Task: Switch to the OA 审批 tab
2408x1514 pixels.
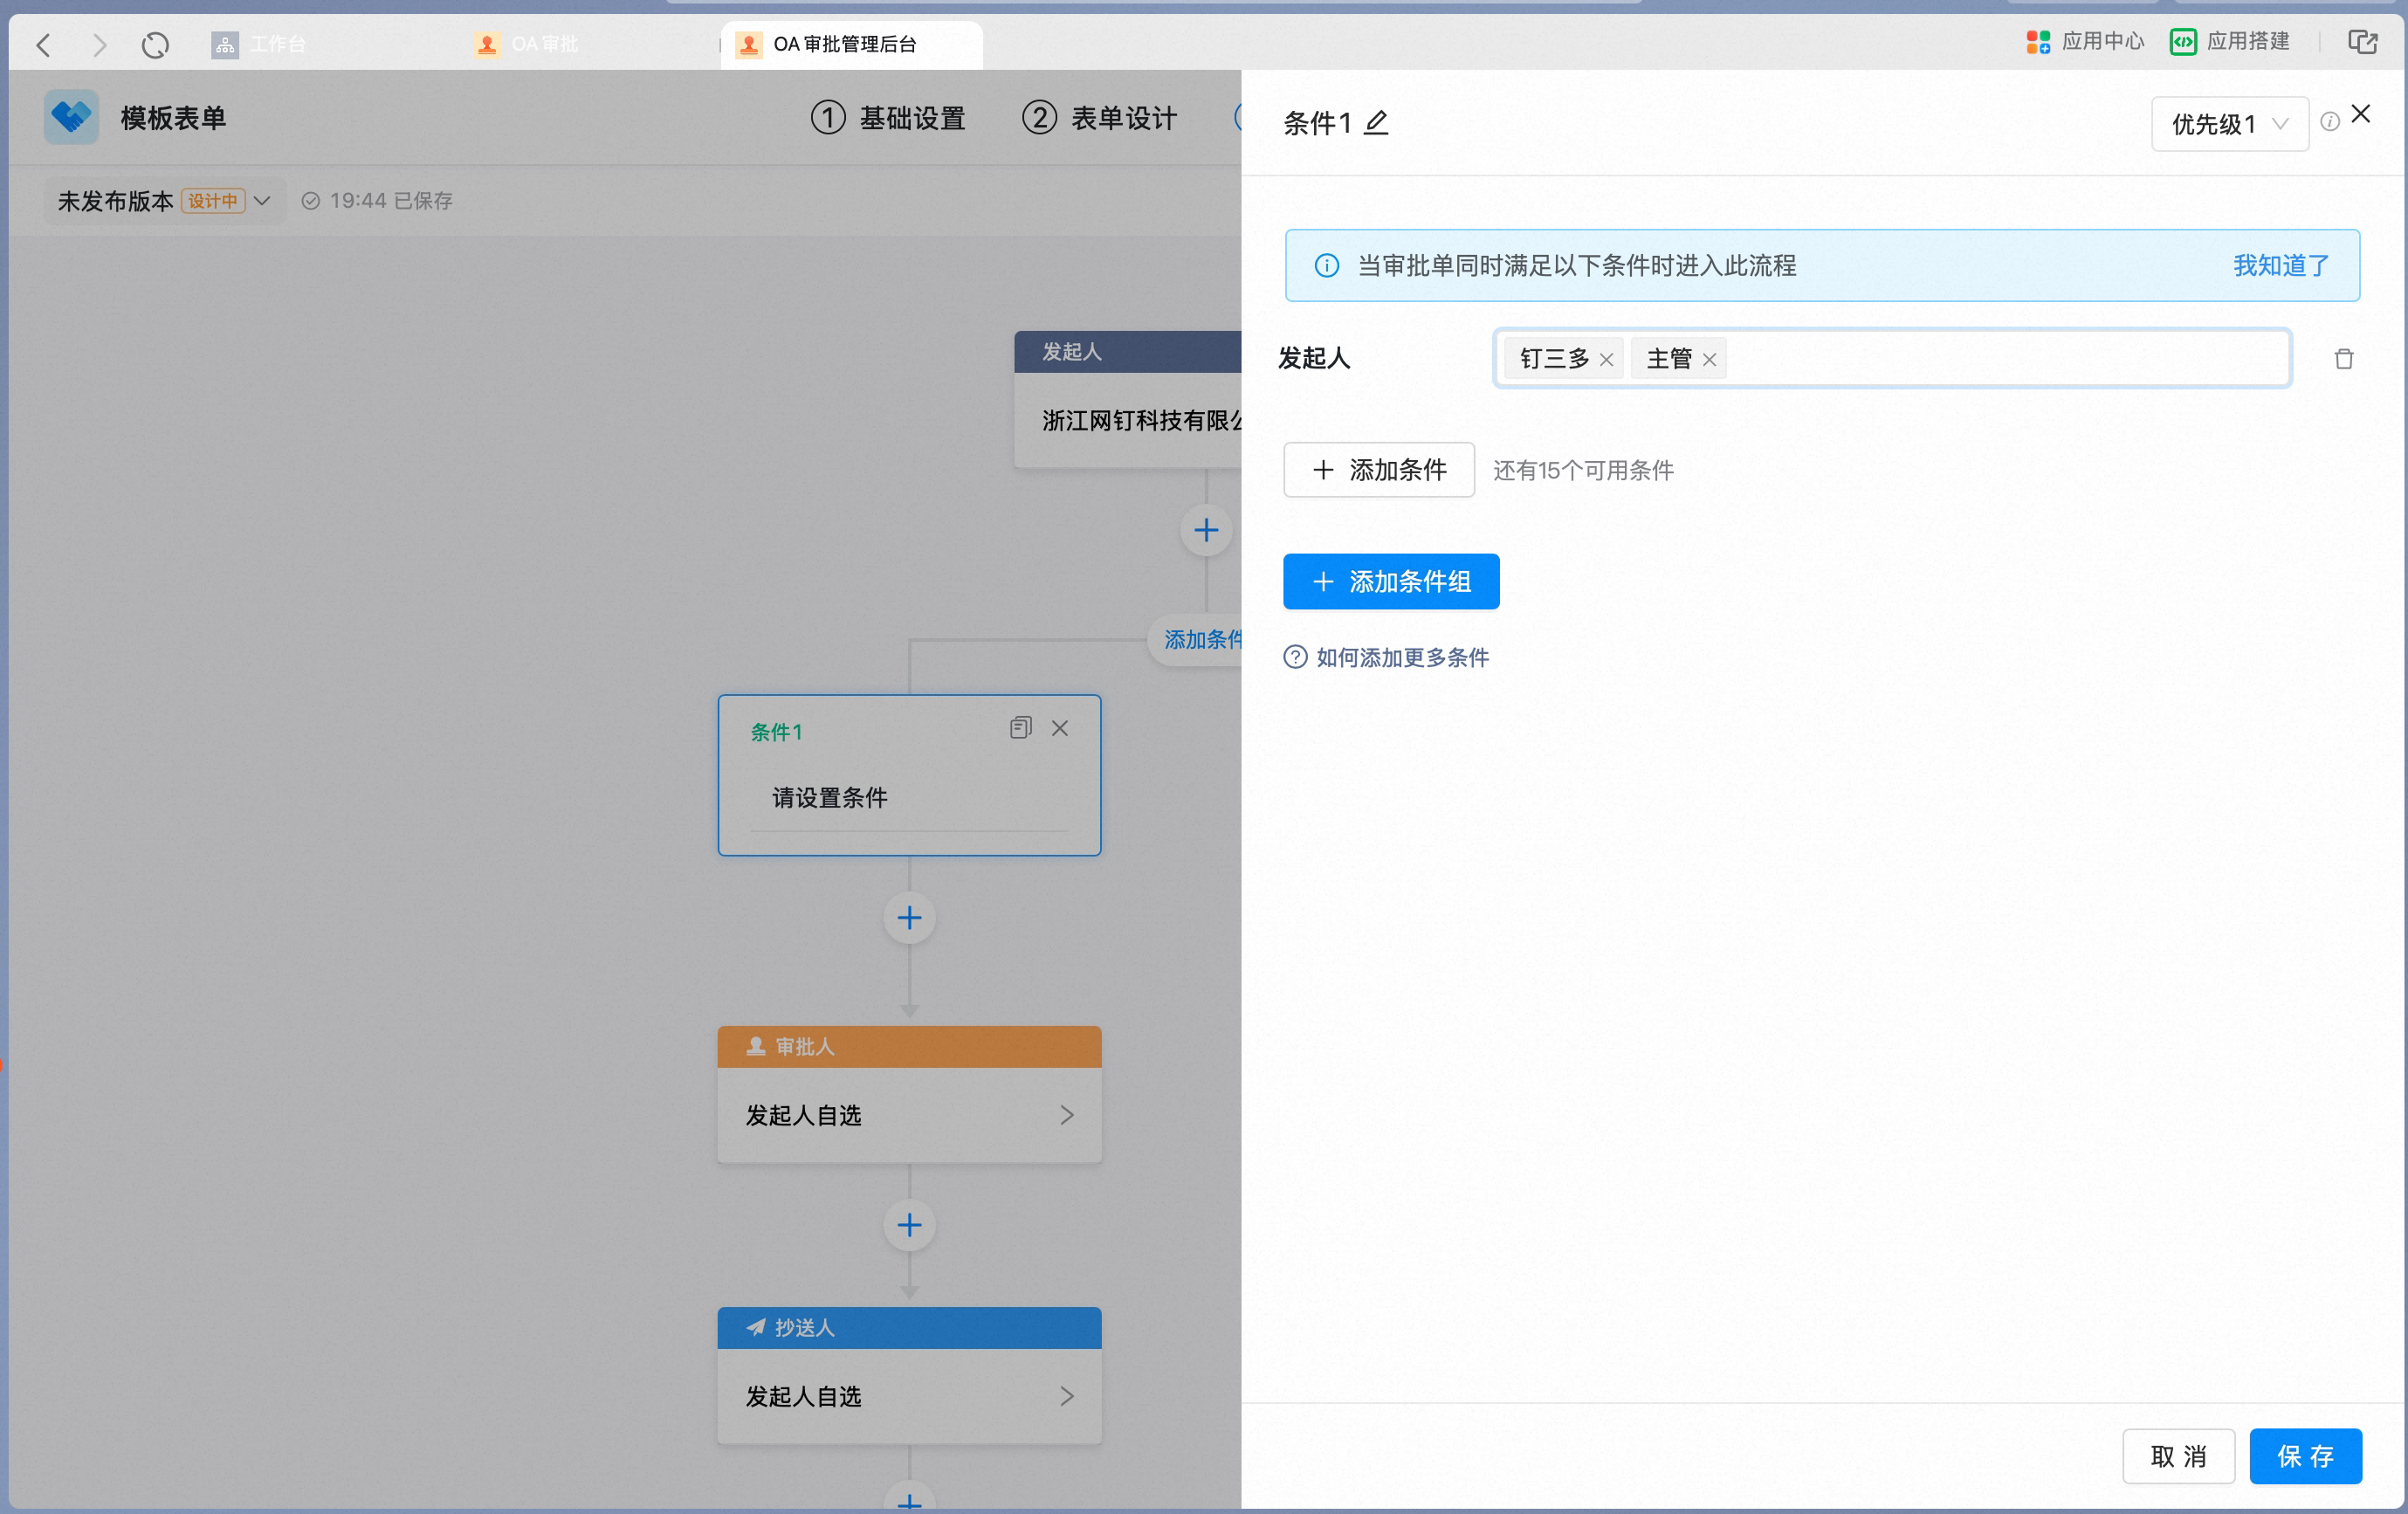Action: tap(527, 44)
